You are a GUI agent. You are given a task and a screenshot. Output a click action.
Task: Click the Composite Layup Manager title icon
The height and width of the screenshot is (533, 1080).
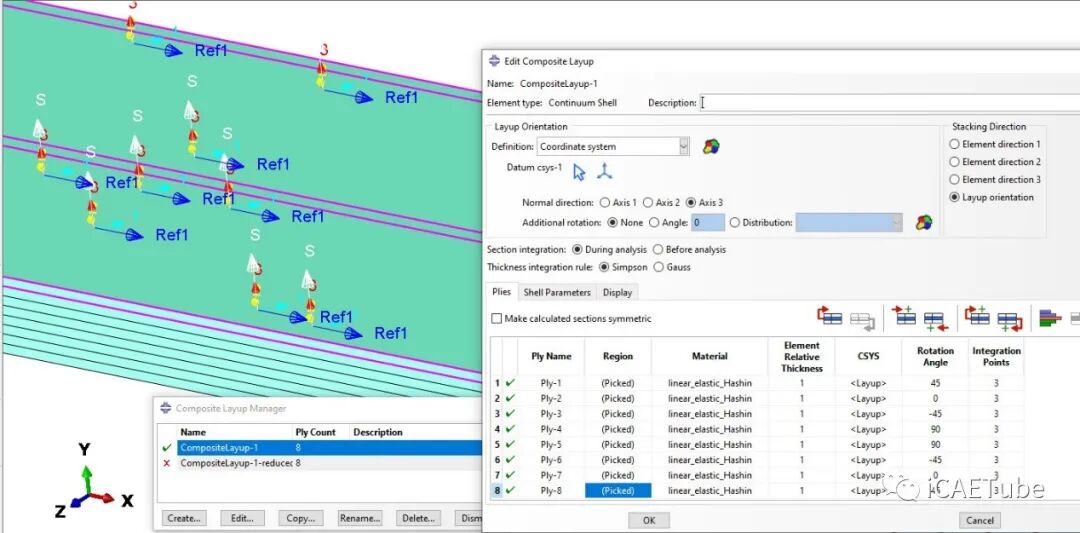[165, 408]
